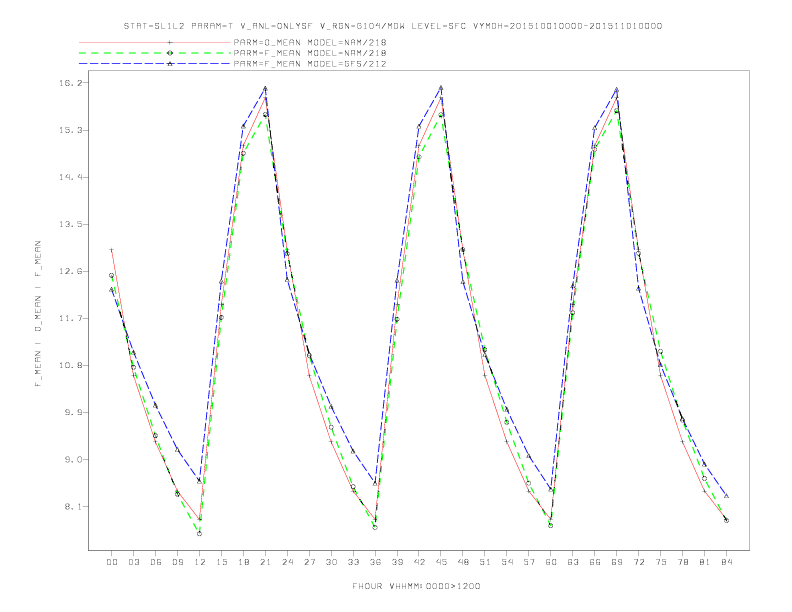Click y-axis tick value 11.7

coord(70,319)
